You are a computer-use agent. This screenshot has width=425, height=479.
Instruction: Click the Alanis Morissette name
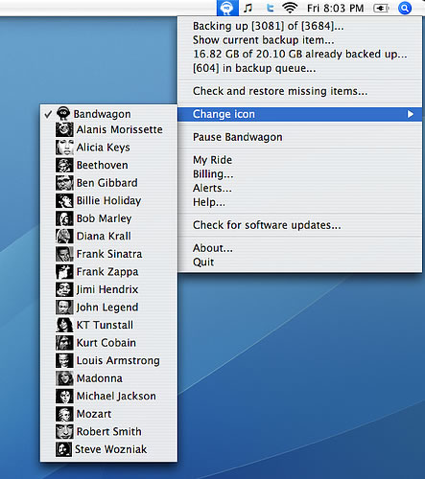coord(119,129)
